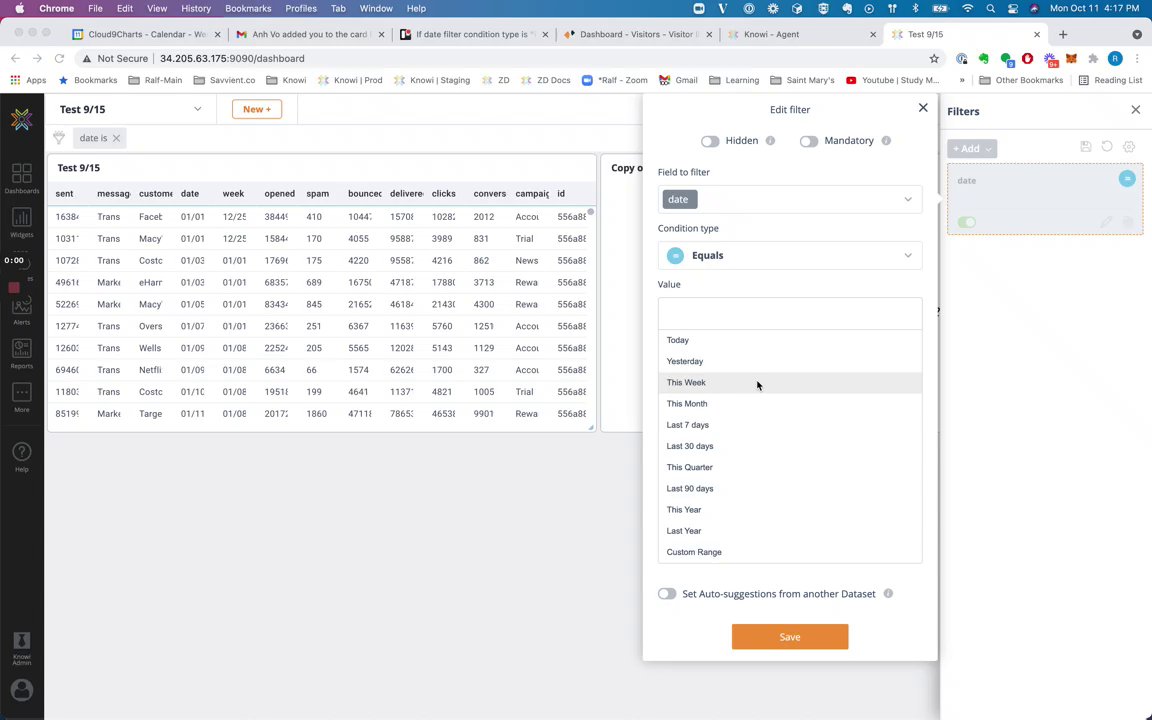
Task: Click the reset icon in Filters panel
Action: tap(1107, 147)
